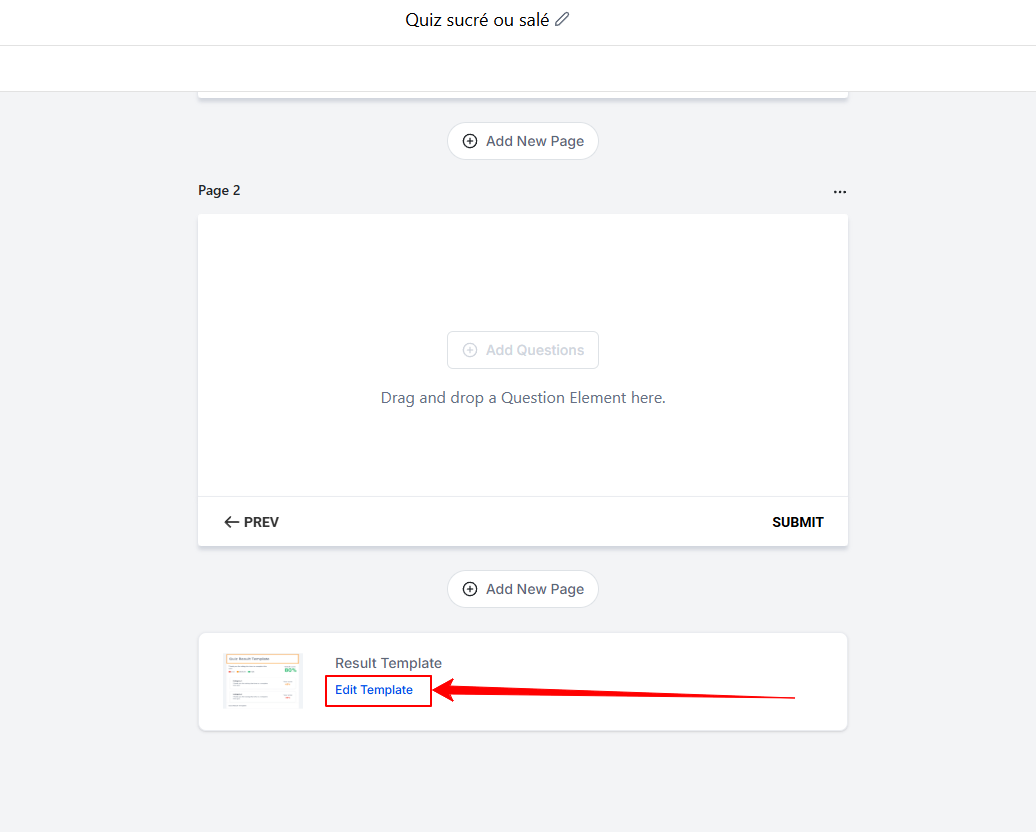Click the plus icon in Add New Page below Page 2
This screenshot has height=832, width=1036.
click(x=470, y=589)
